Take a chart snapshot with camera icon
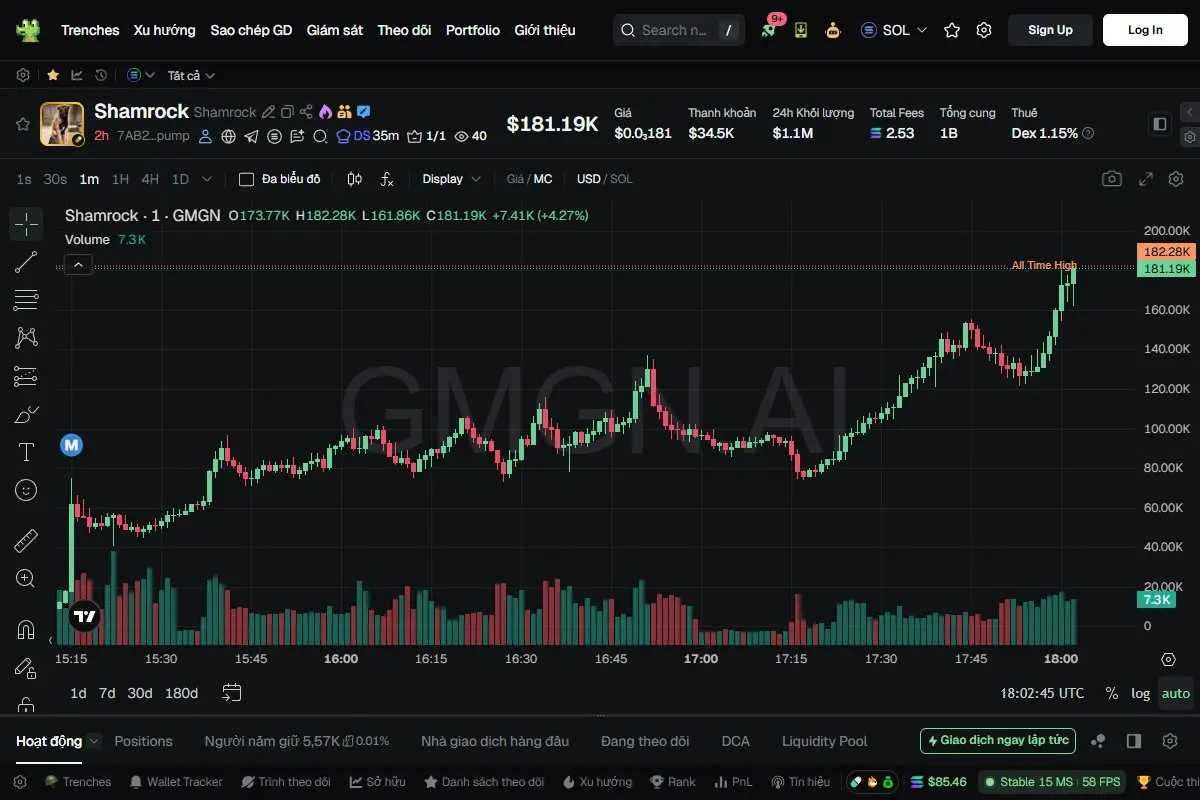The image size is (1200, 800). [x=1111, y=179]
